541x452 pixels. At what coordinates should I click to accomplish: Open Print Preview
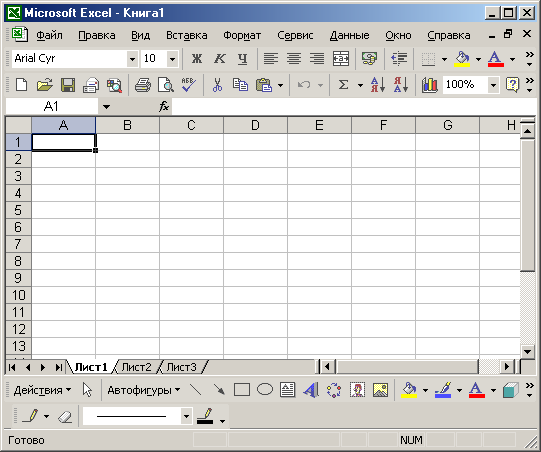166,85
